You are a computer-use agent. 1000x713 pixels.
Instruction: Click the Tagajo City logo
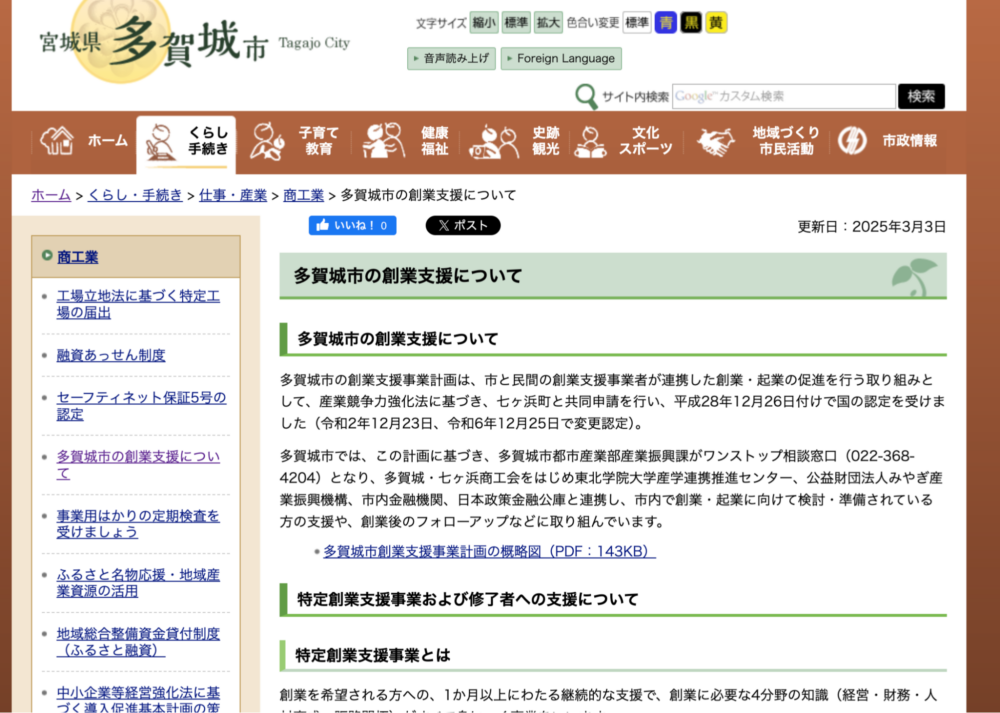[195, 42]
